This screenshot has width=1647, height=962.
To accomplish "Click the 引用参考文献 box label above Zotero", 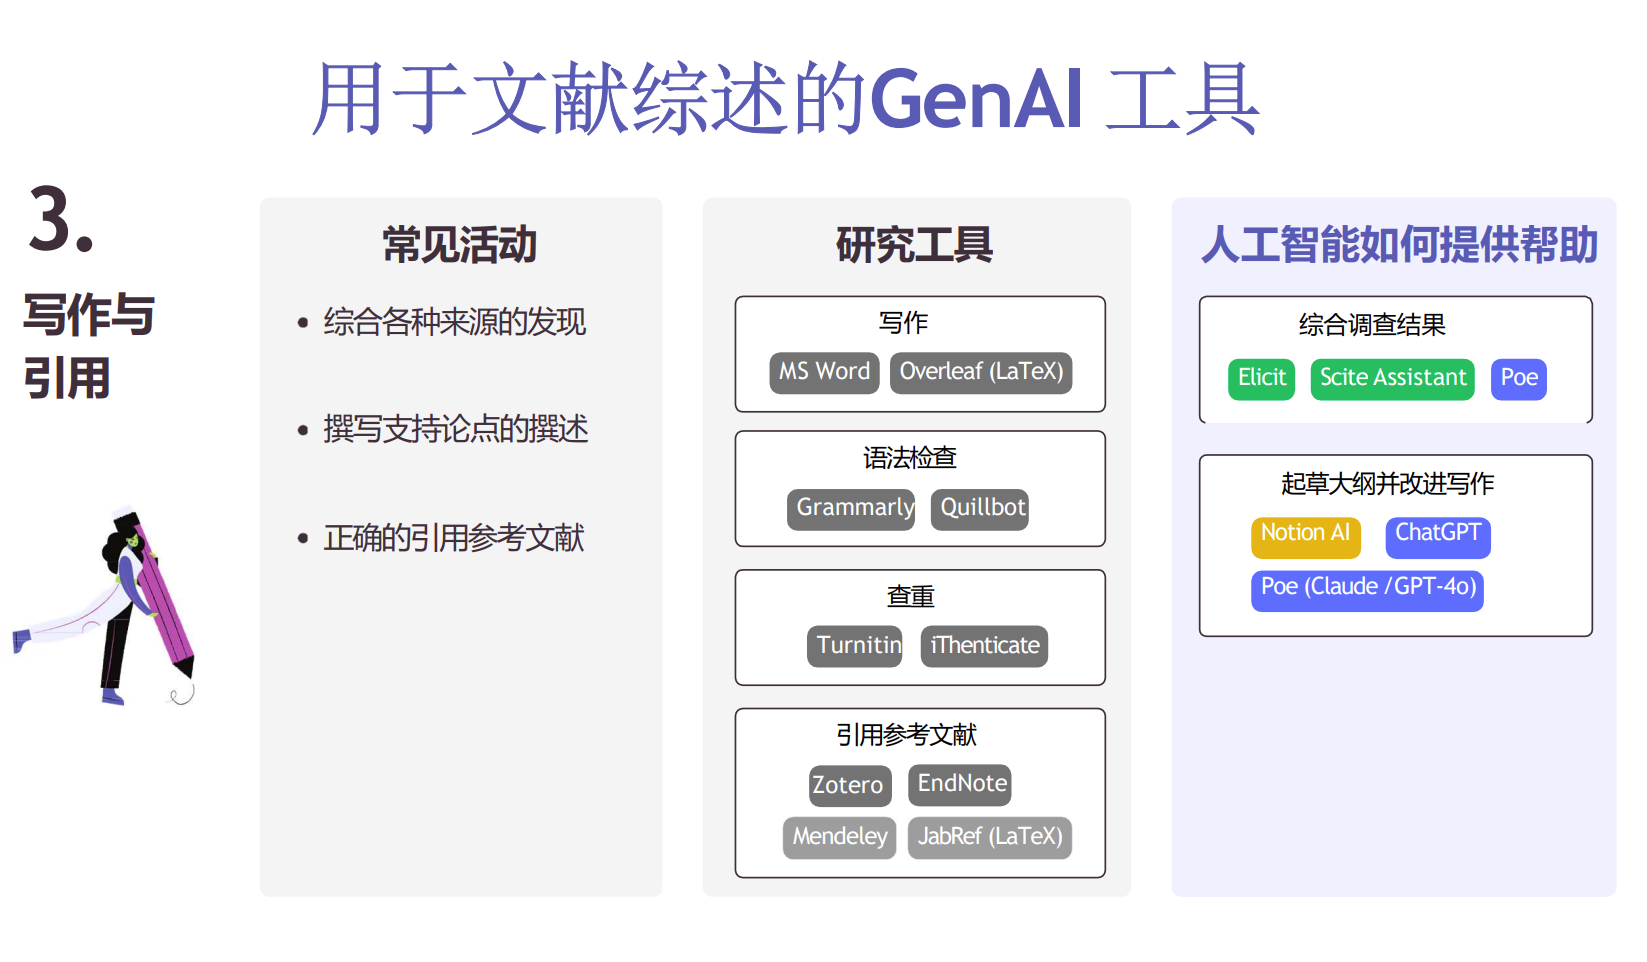I will (907, 735).
